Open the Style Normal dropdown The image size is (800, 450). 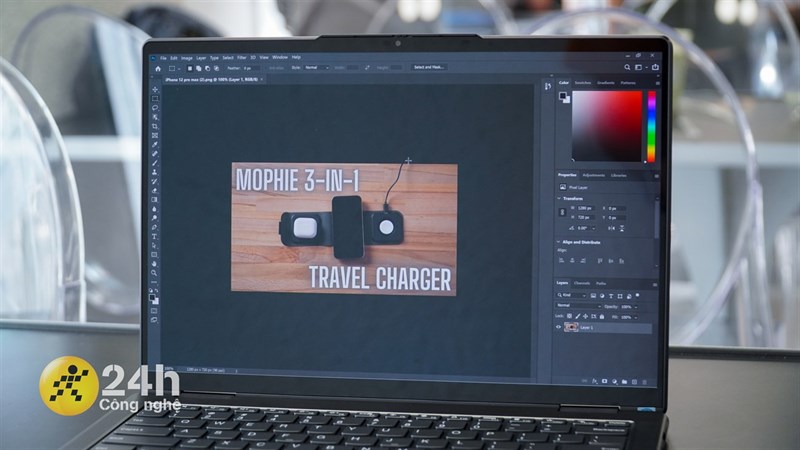pyautogui.click(x=316, y=68)
